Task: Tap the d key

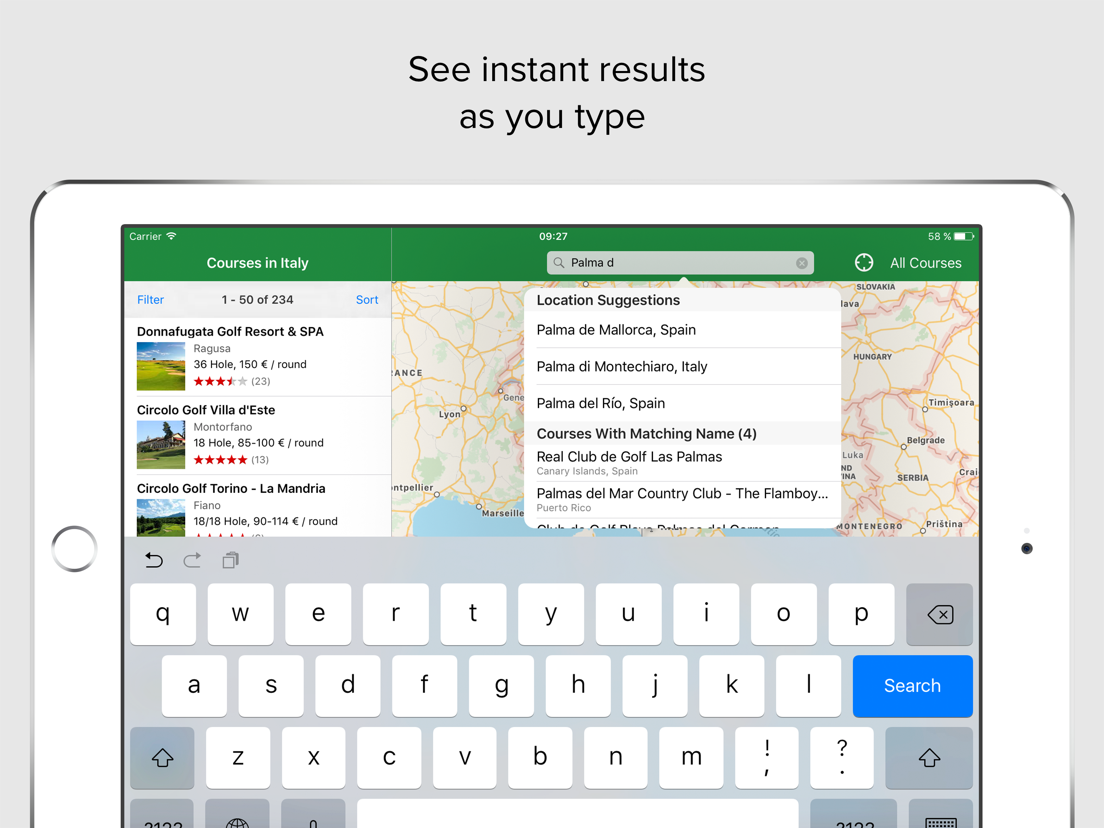Action: point(348,686)
